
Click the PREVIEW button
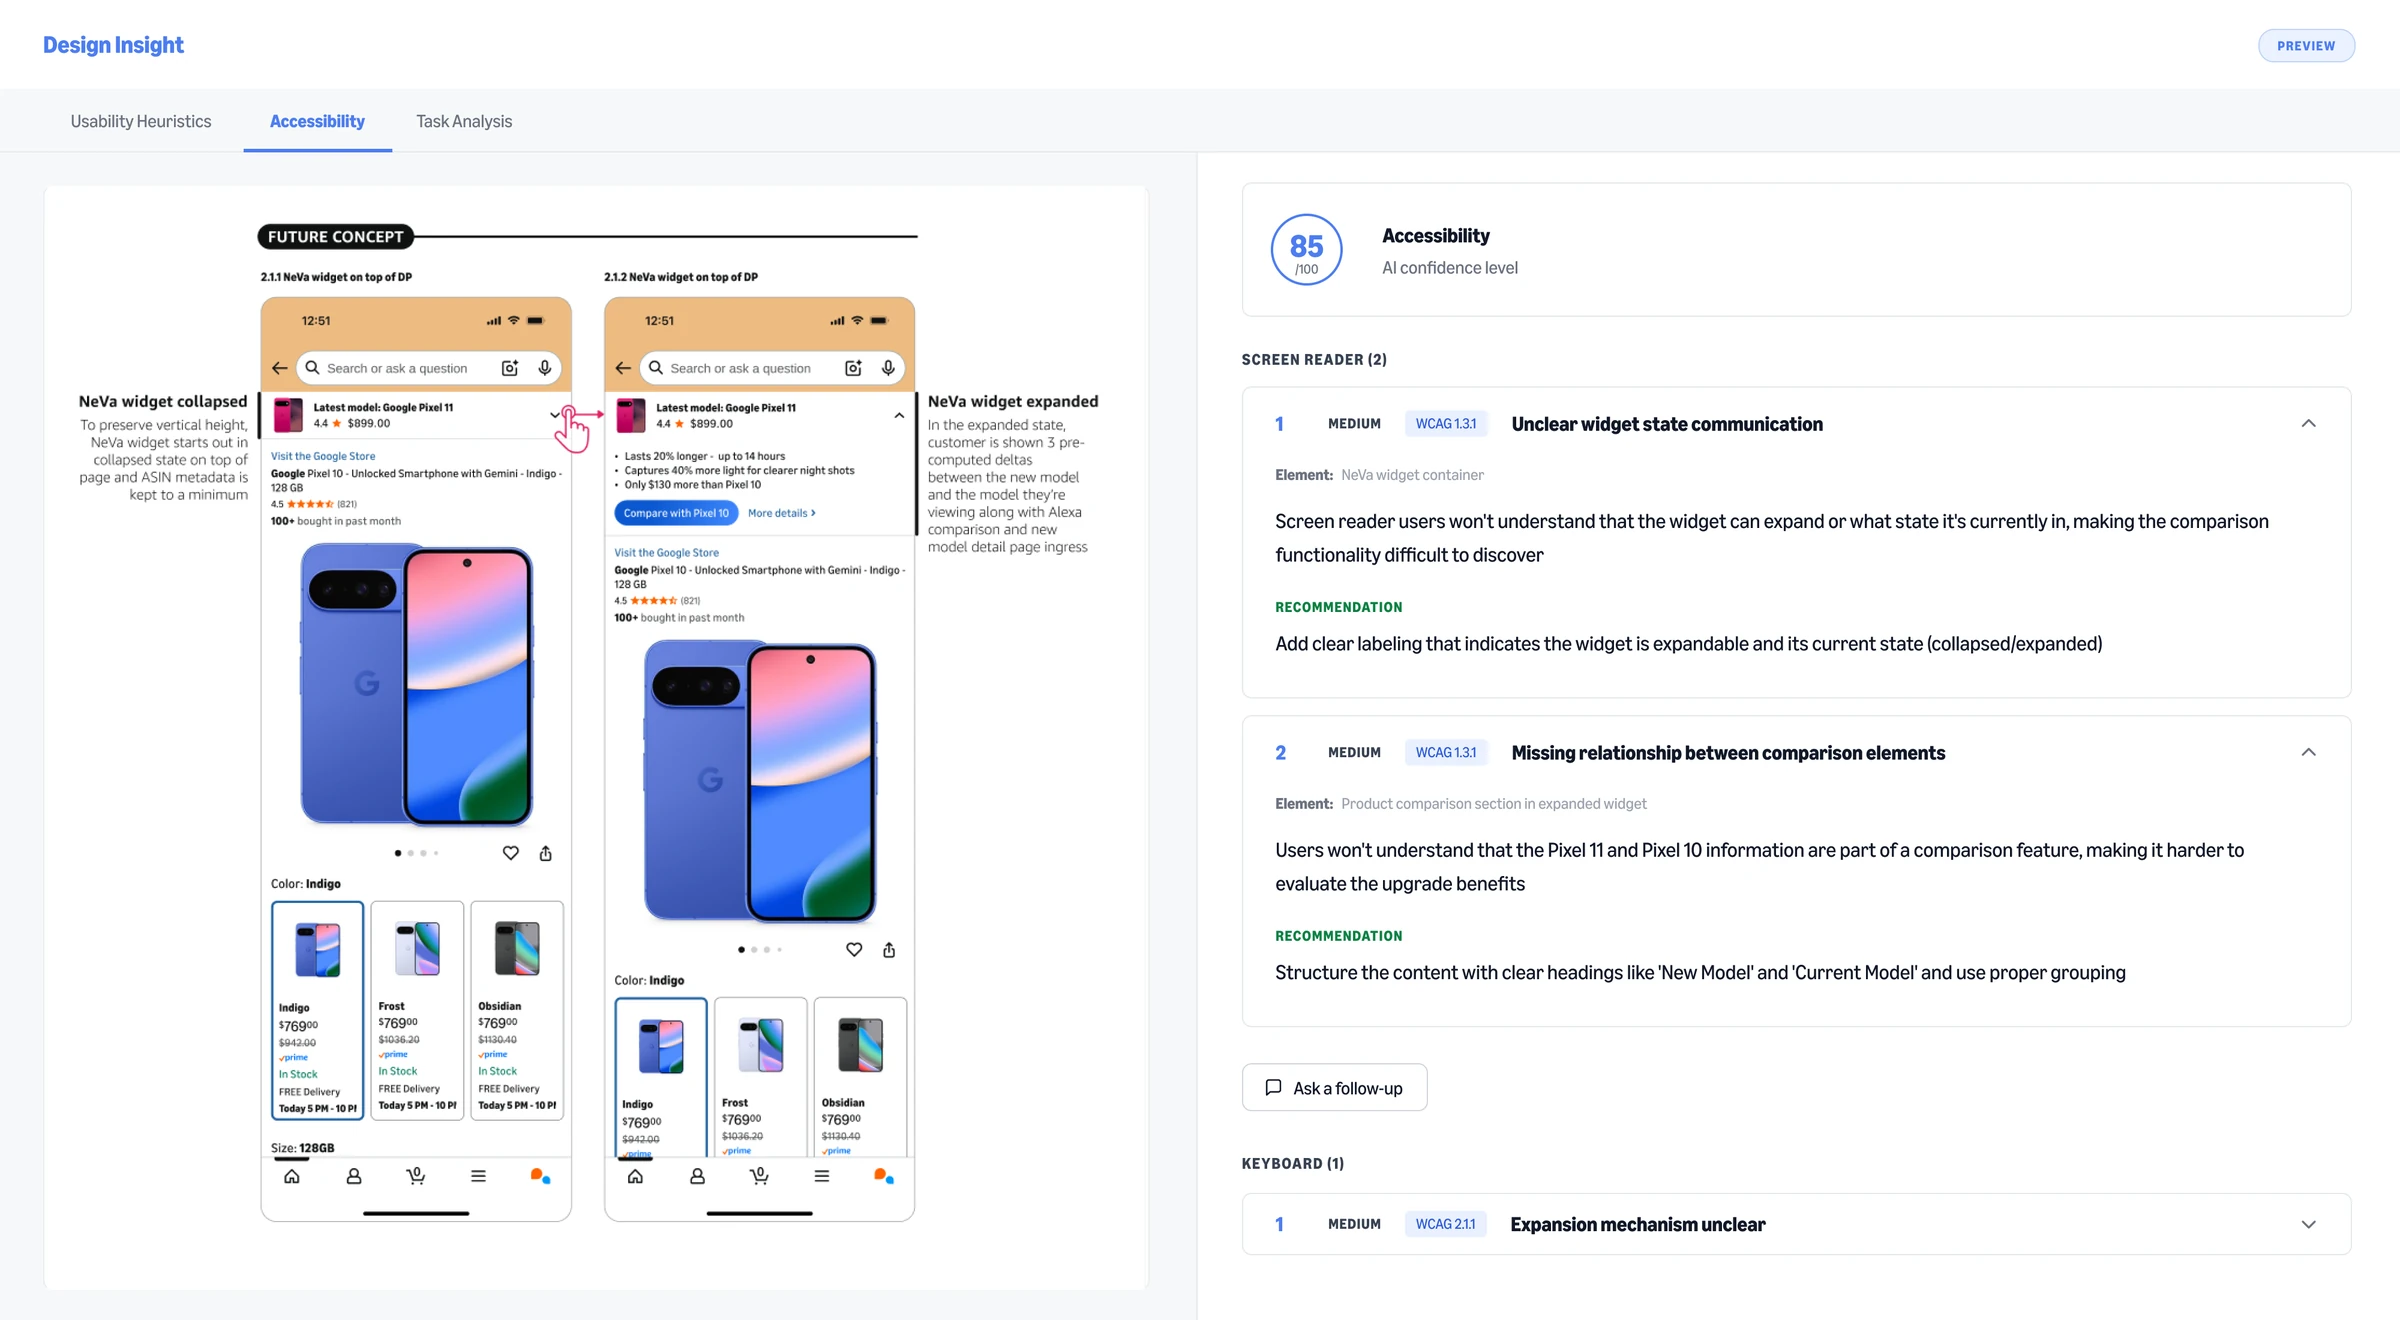[x=2306, y=46]
